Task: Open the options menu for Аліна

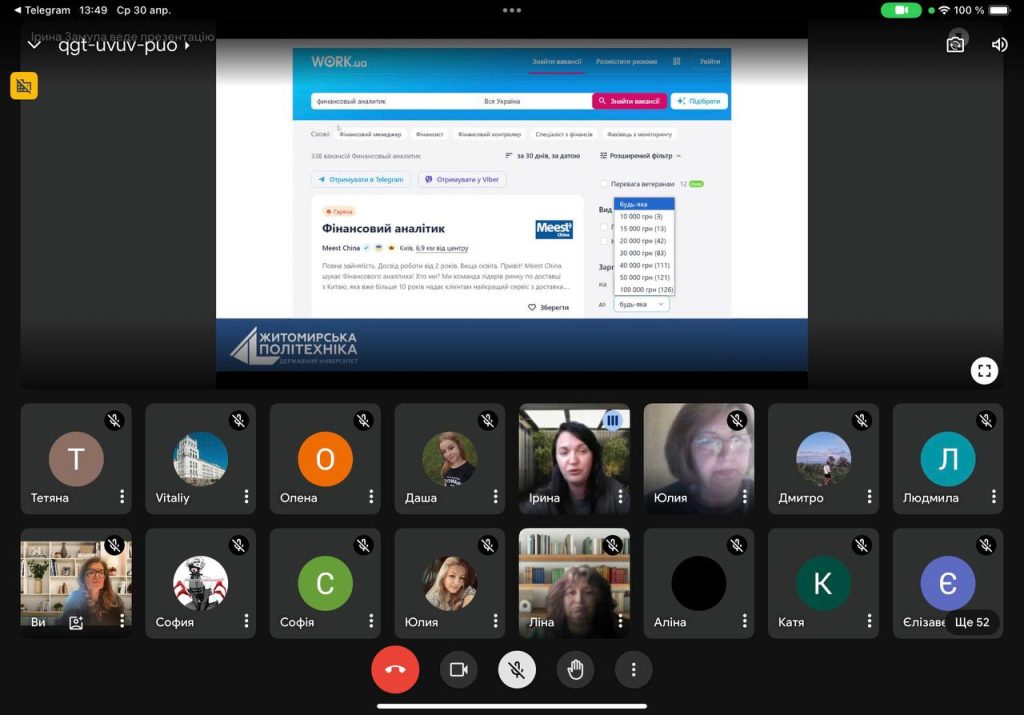Action: coord(744,621)
